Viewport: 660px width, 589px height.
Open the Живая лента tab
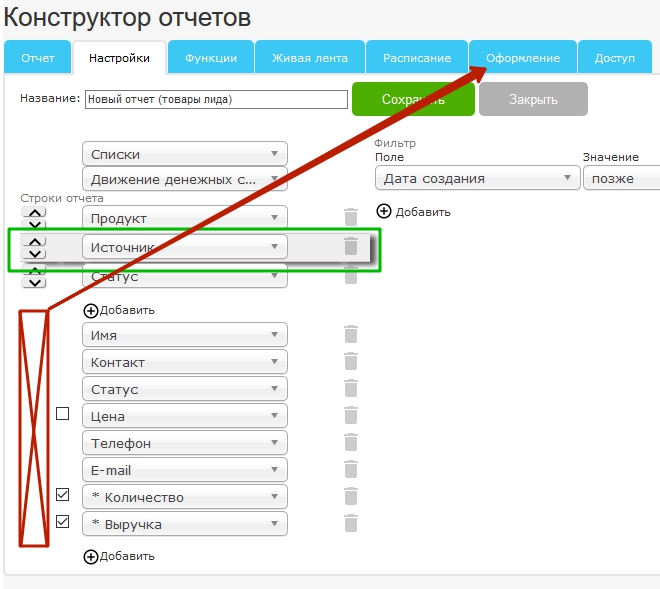coord(309,58)
